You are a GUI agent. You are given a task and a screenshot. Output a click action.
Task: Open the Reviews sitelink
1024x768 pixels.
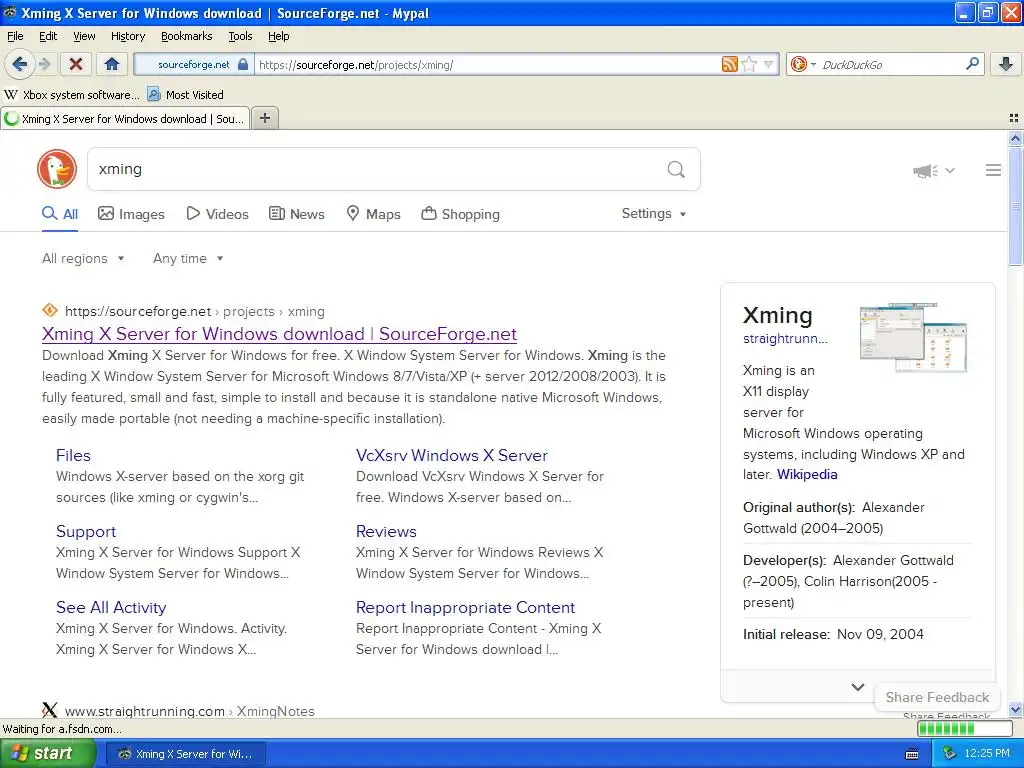(386, 532)
